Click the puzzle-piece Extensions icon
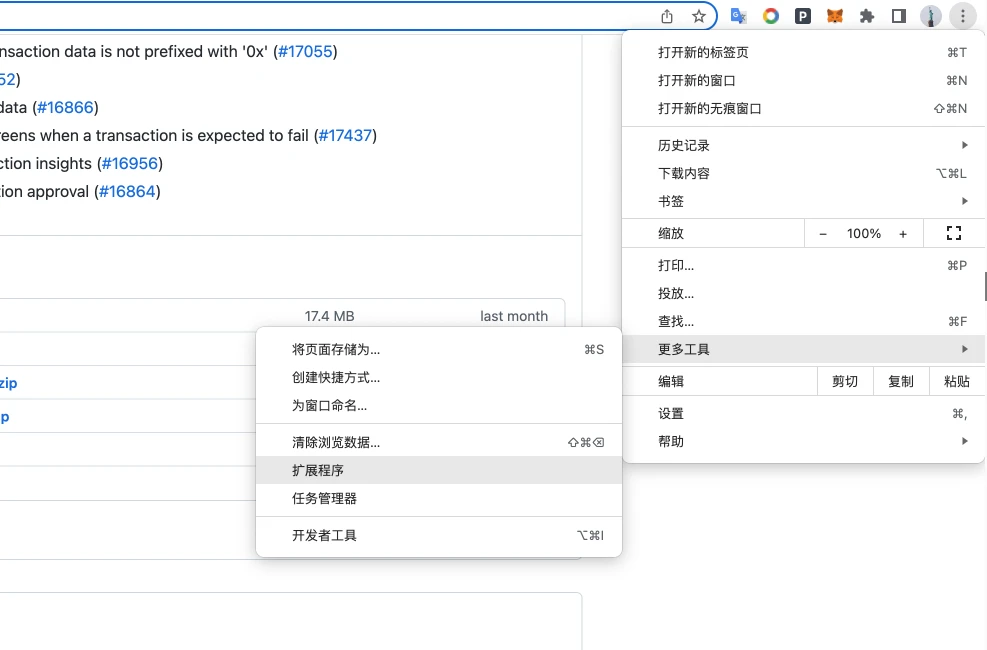 pyautogui.click(x=867, y=16)
